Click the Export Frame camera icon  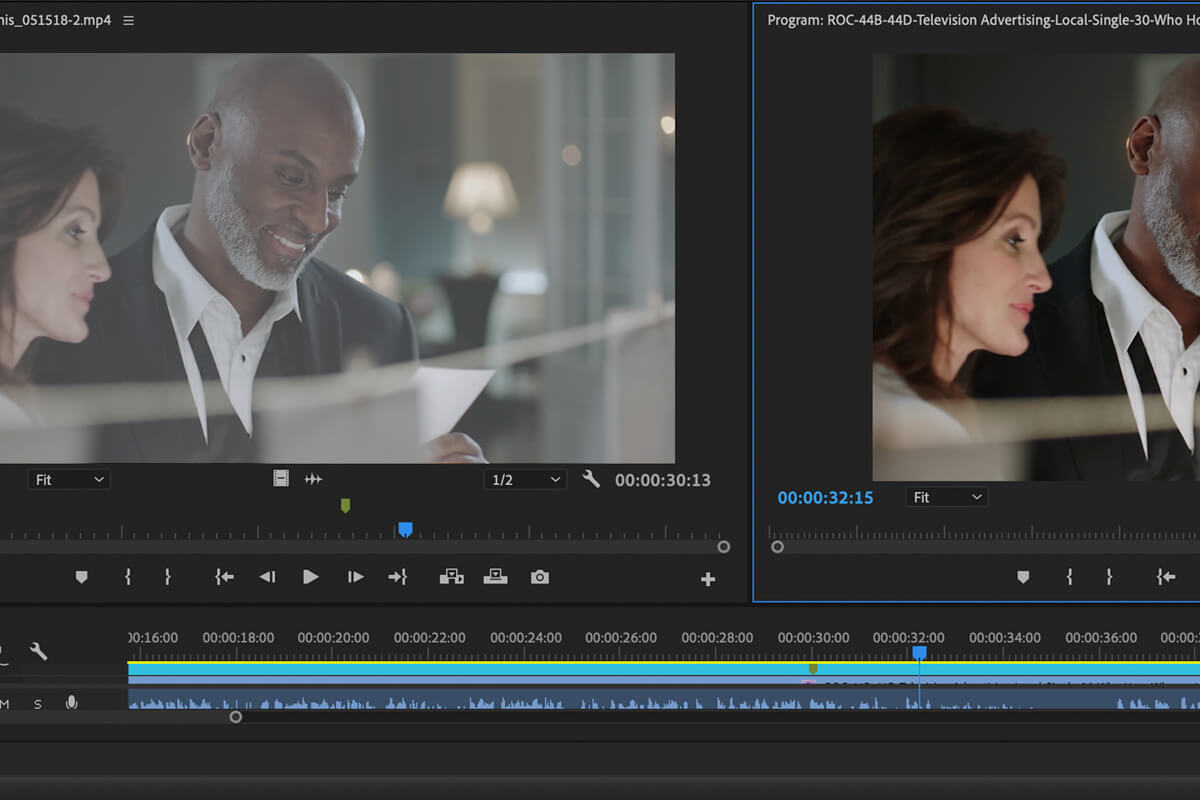[540, 577]
